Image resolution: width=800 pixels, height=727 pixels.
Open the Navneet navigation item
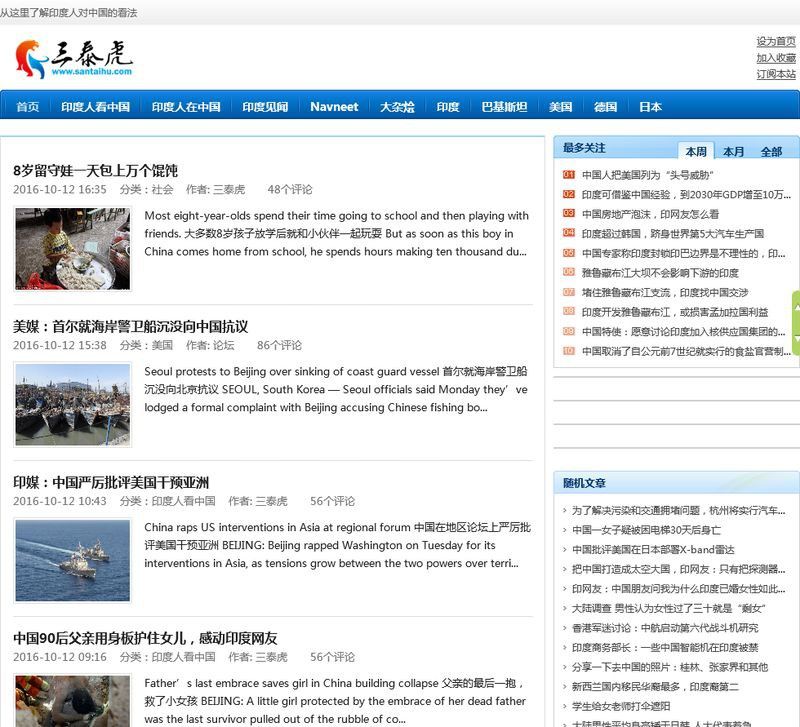[x=334, y=107]
